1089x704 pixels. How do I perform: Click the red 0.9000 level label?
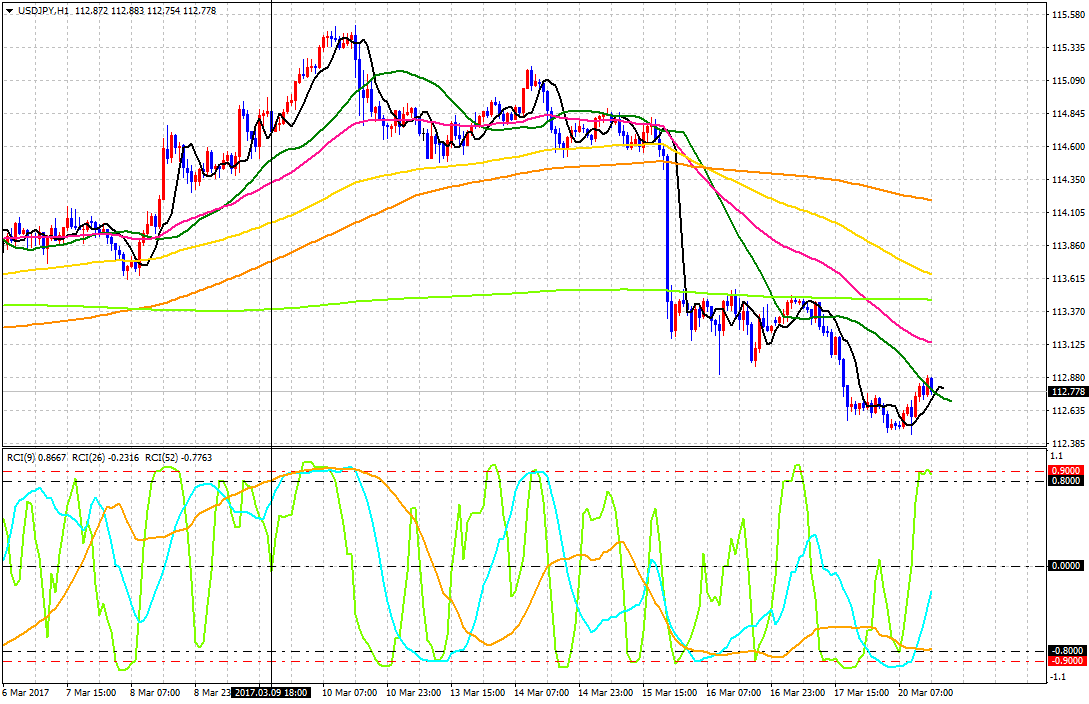point(1063,470)
